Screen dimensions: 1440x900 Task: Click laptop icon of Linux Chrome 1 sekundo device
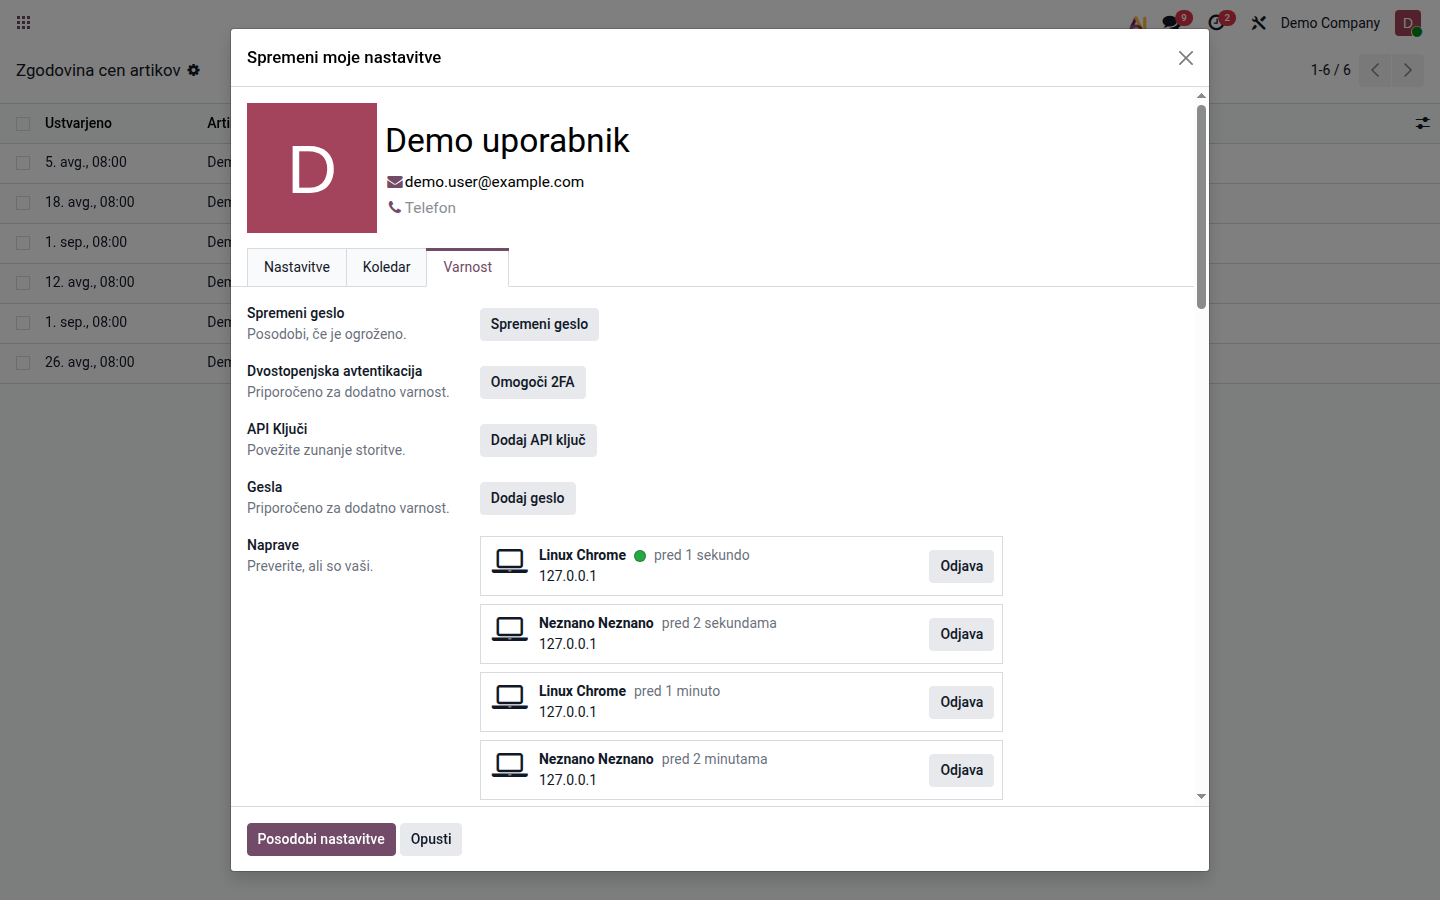click(x=510, y=562)
